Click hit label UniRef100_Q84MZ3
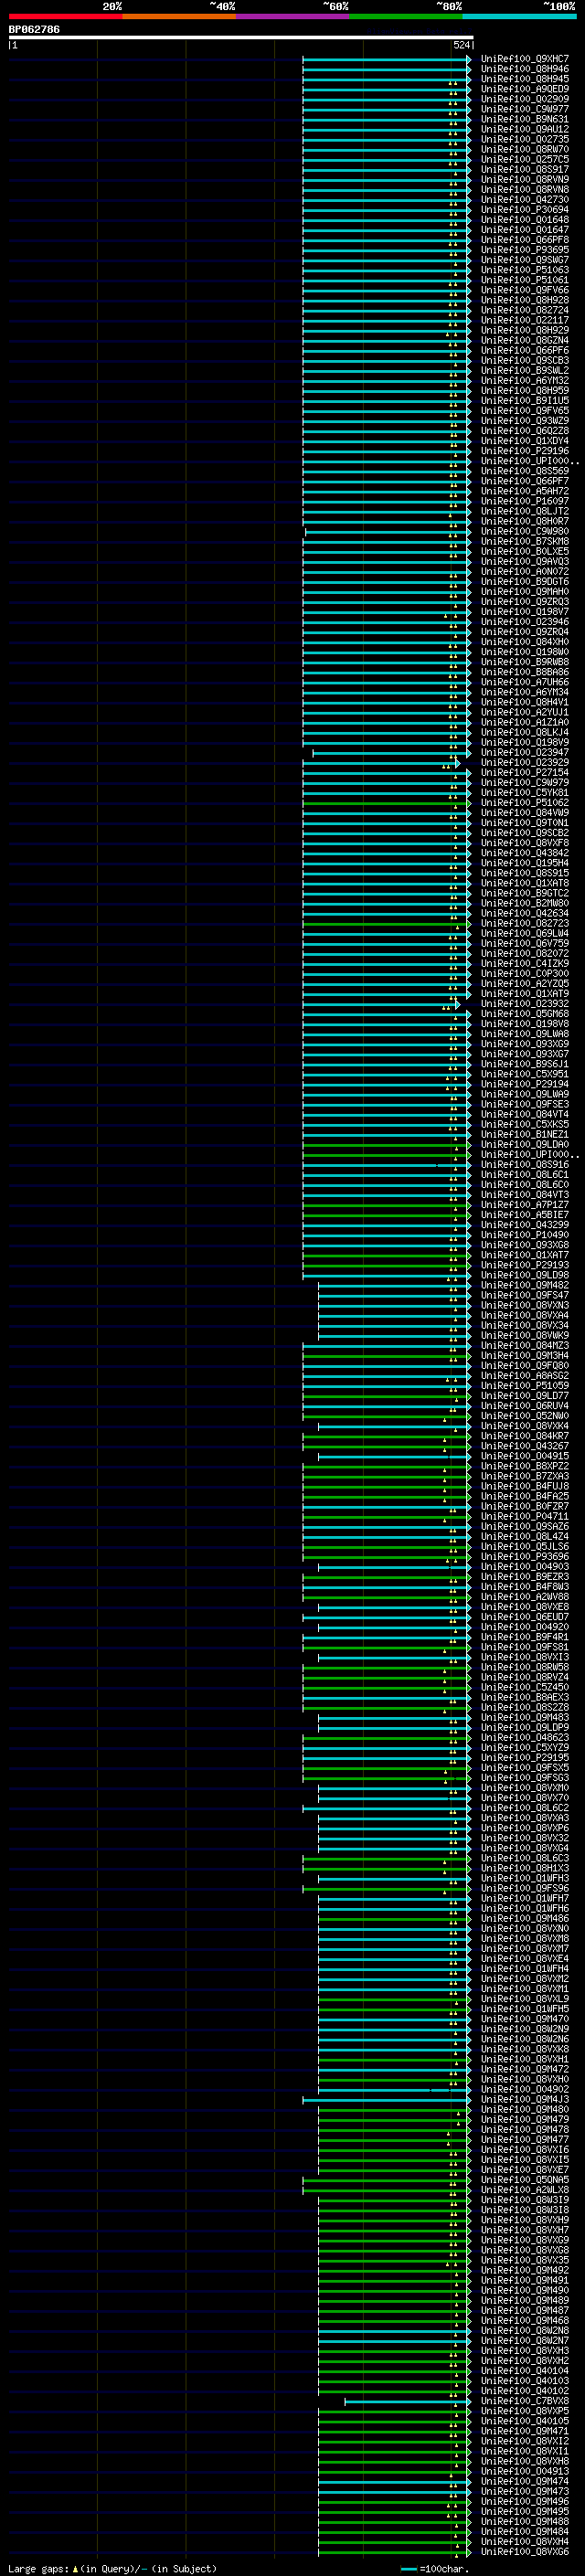This screenshot has width=585, height=2576. 525,1345
